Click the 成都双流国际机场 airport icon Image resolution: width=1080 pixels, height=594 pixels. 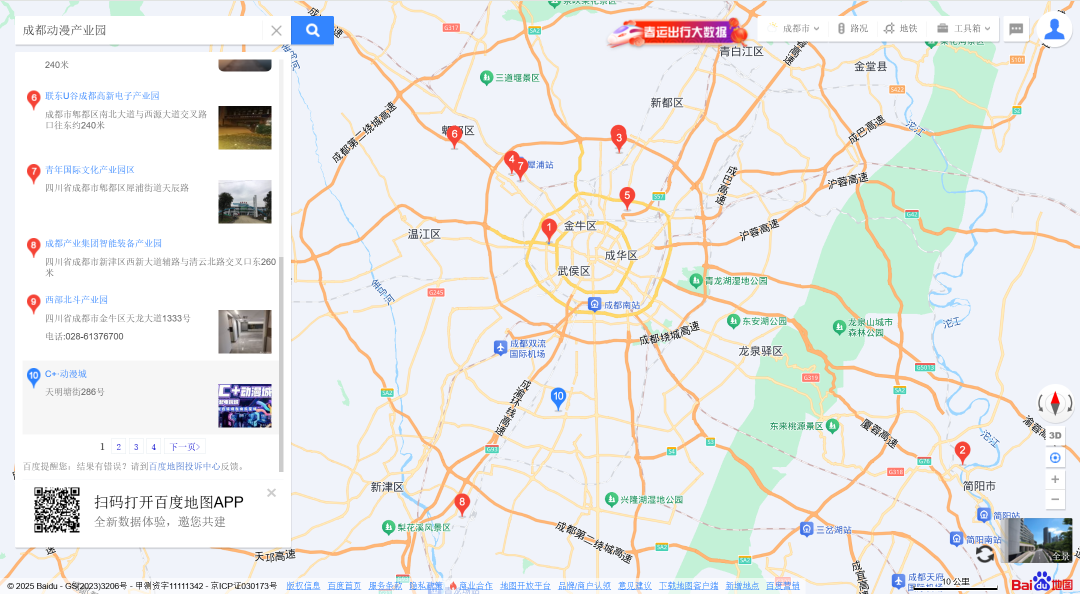pyautogui.click(x=501, y=348)
